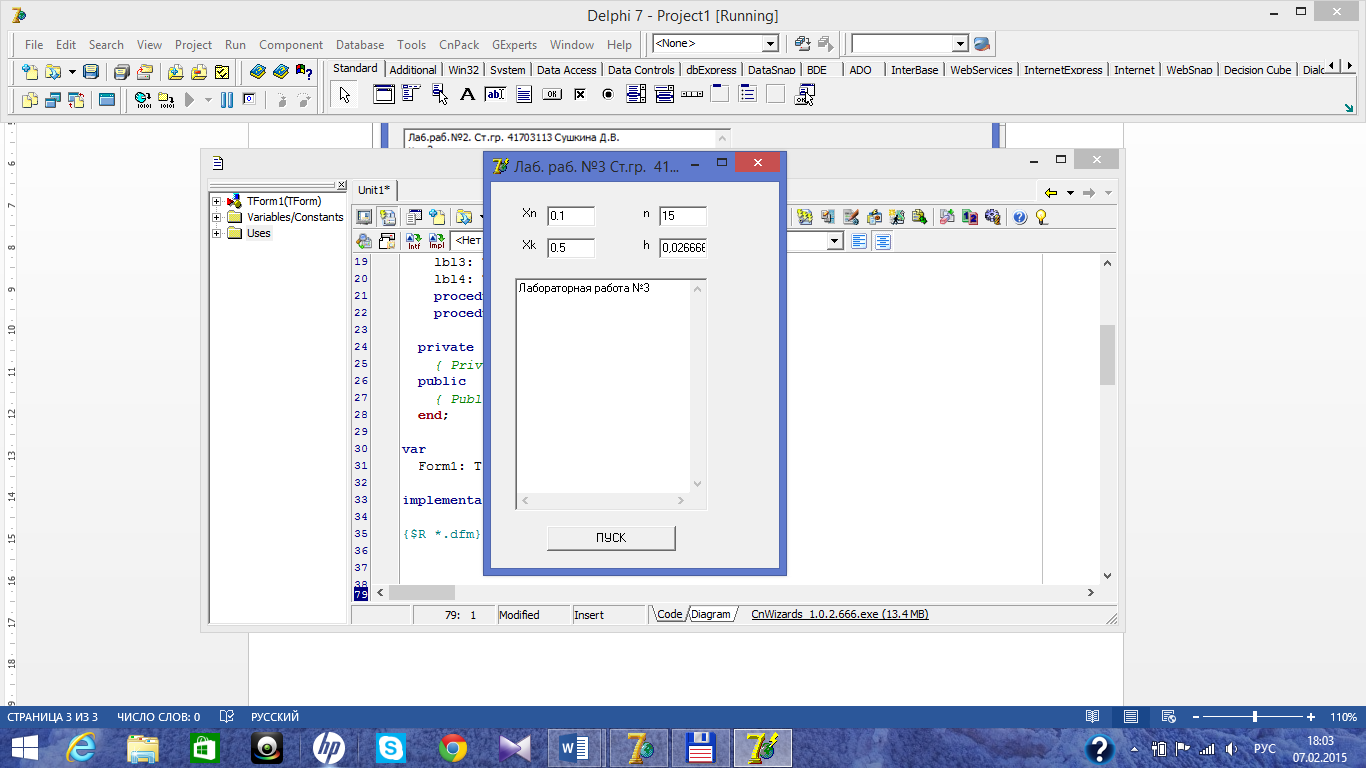Image resolution: width=1366 pixels, height=768 pixels.
Task: Click the New items toolbar icon
Action: (x=30, y=72)
